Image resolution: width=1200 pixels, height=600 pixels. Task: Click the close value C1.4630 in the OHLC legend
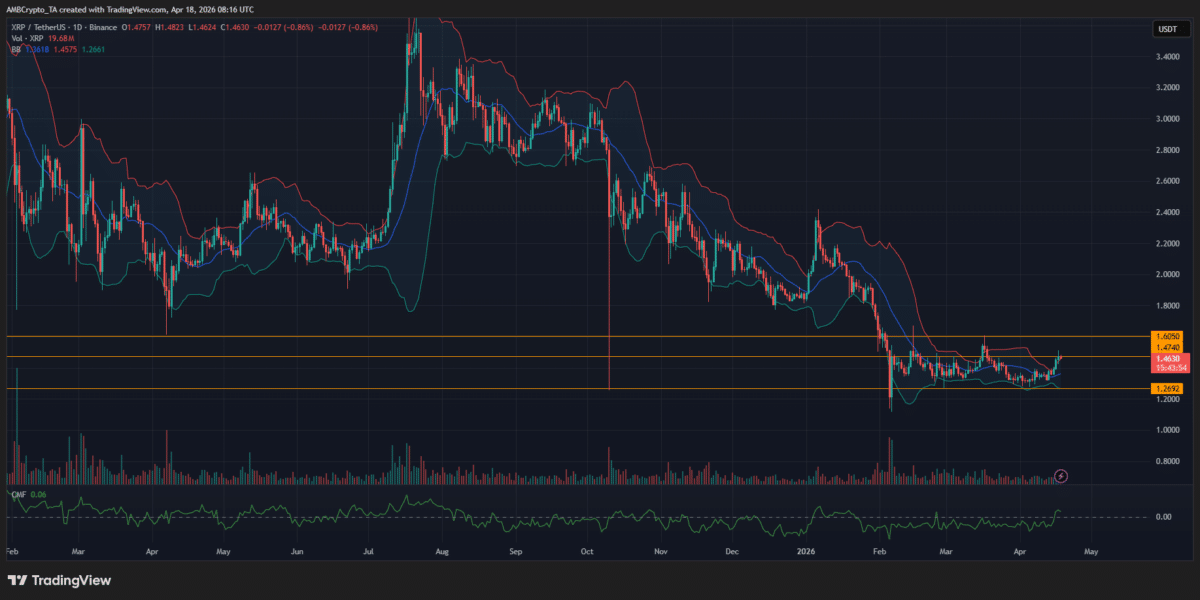click(234, 26)
